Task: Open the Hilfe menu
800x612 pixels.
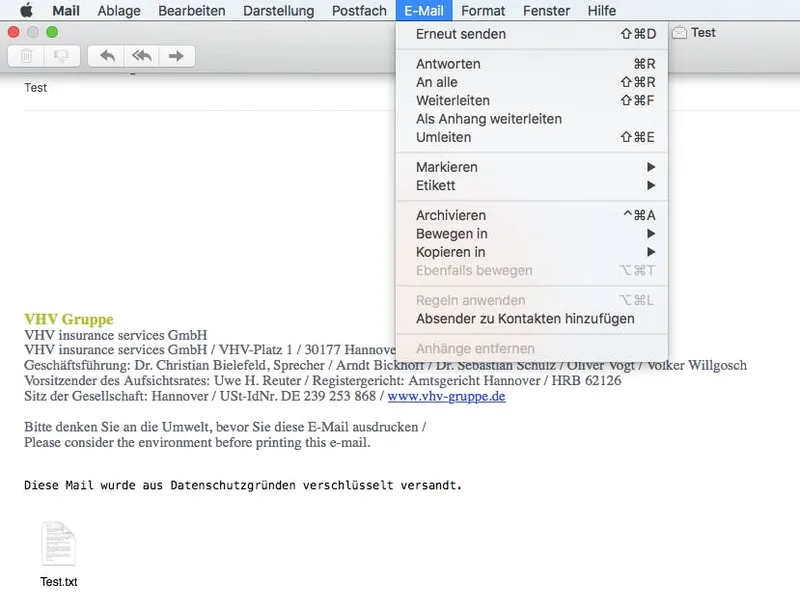Action: click(602, 10)
